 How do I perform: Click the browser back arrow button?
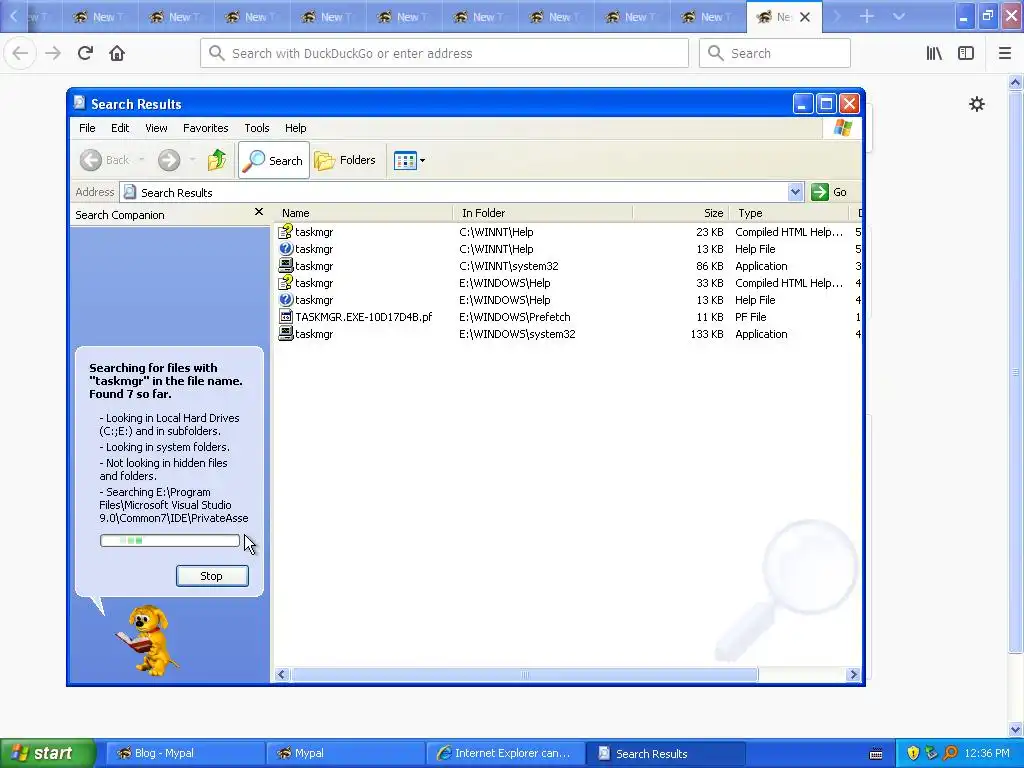pyautogui.click(x=20, y=53)
